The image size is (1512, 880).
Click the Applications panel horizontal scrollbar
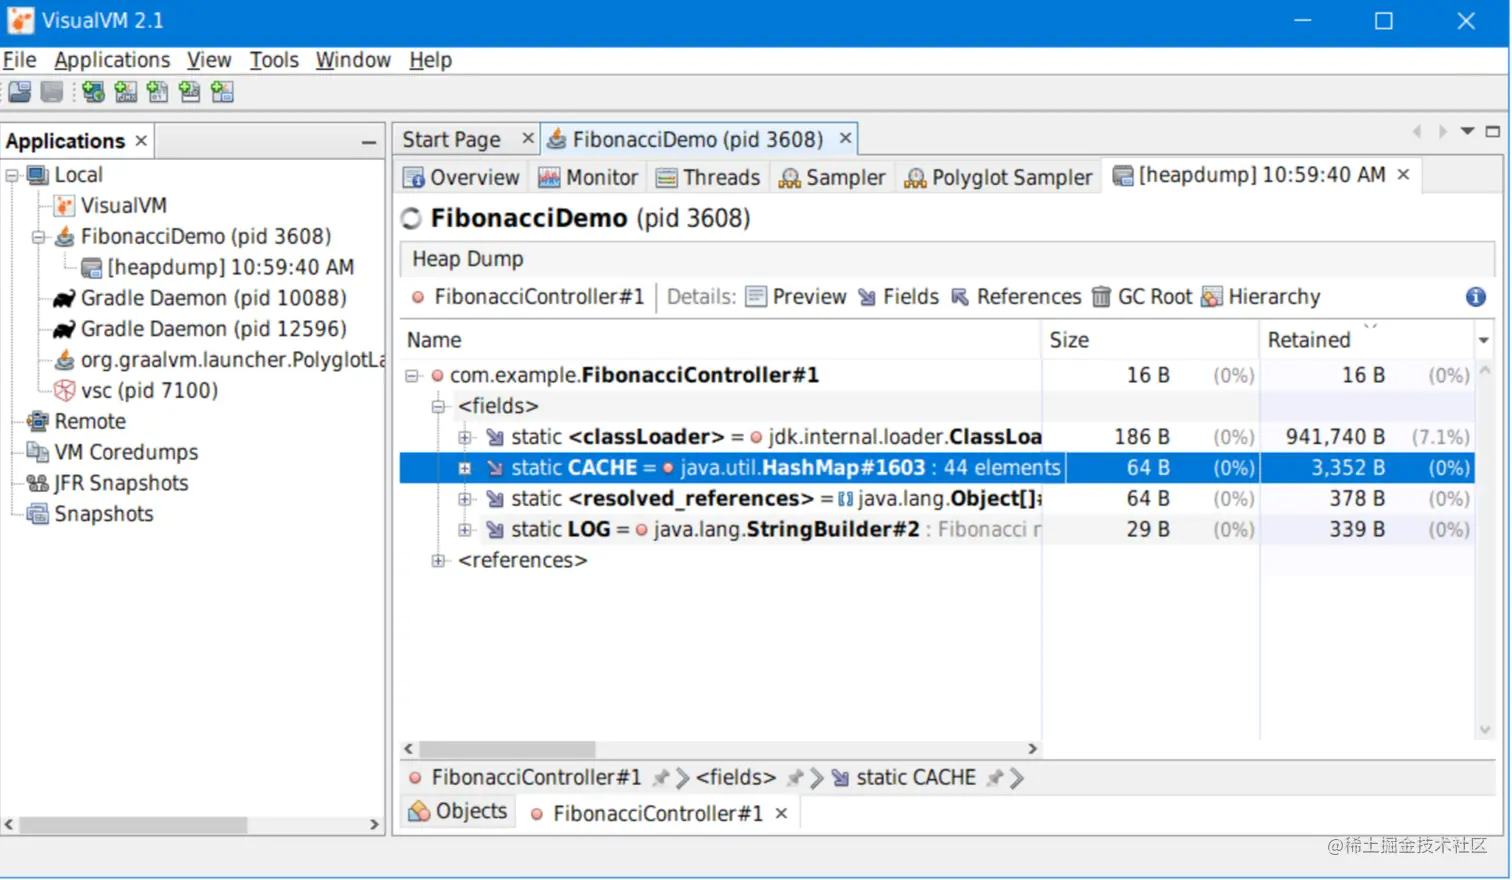133,825
